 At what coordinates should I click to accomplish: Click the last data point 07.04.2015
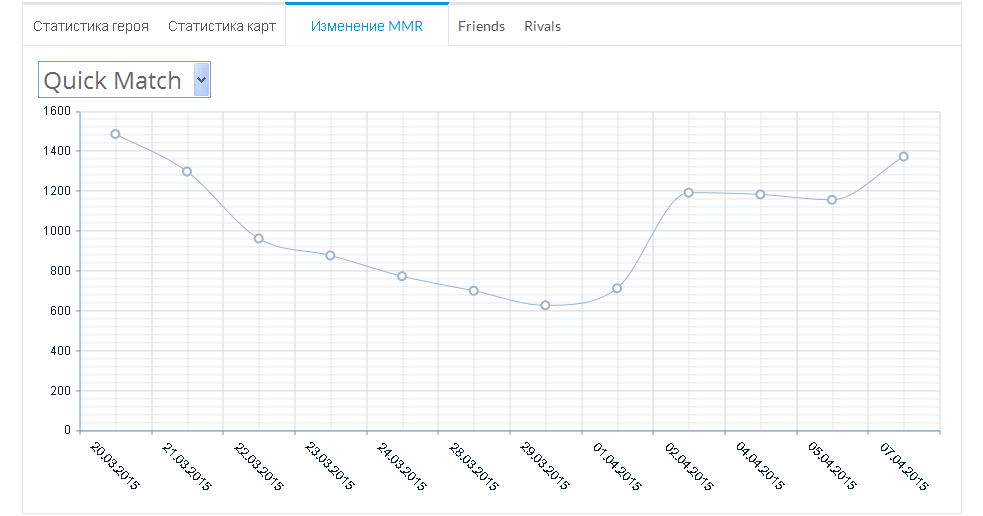click(903, 156)
